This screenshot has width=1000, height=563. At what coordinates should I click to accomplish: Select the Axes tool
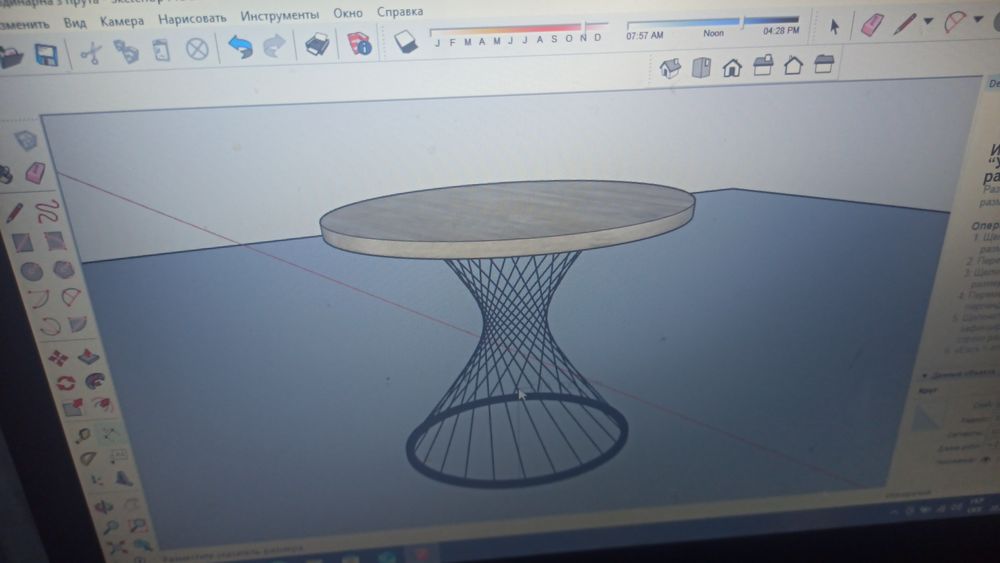tap(96, 480)
